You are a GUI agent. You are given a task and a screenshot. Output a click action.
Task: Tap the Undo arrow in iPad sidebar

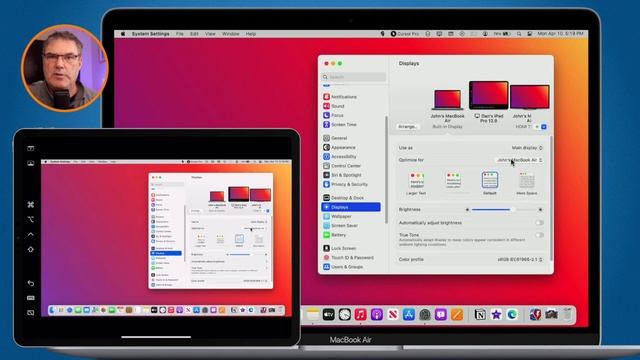tap(31, 283)
